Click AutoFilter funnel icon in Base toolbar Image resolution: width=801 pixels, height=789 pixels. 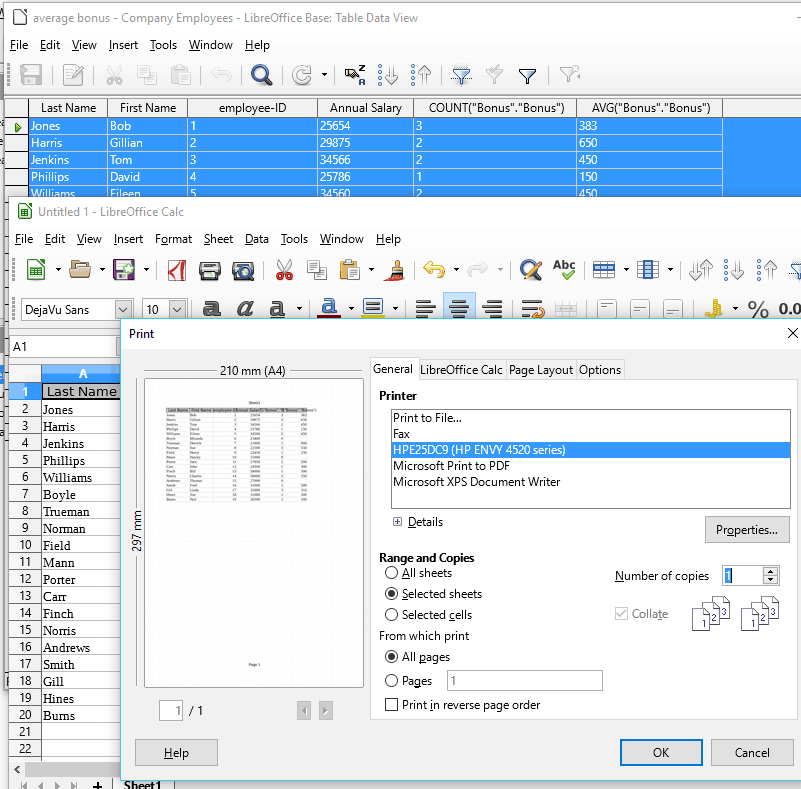tap(461, 75)
